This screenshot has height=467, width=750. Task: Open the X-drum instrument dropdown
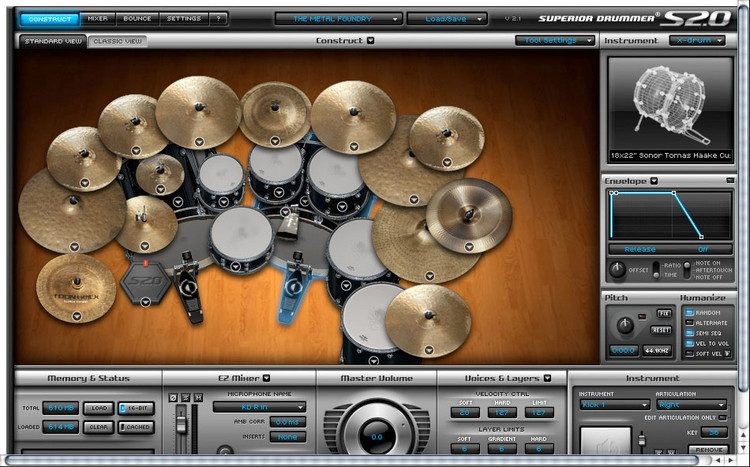(697, 41)
